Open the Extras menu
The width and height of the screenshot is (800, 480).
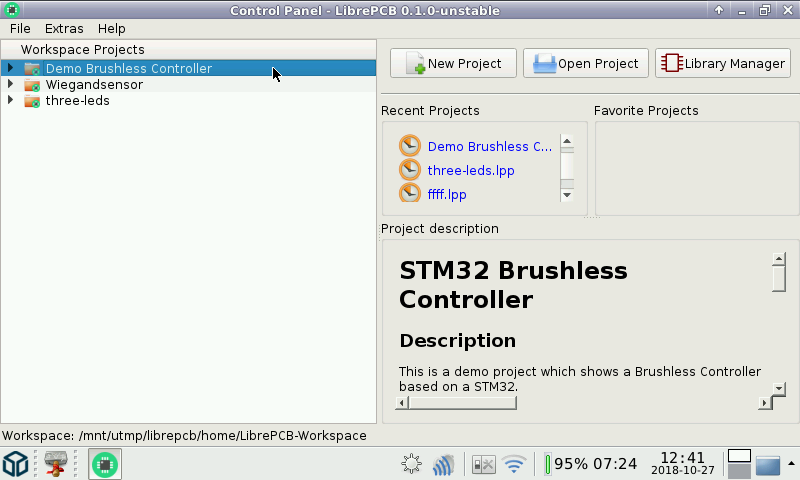coord(64,29)
